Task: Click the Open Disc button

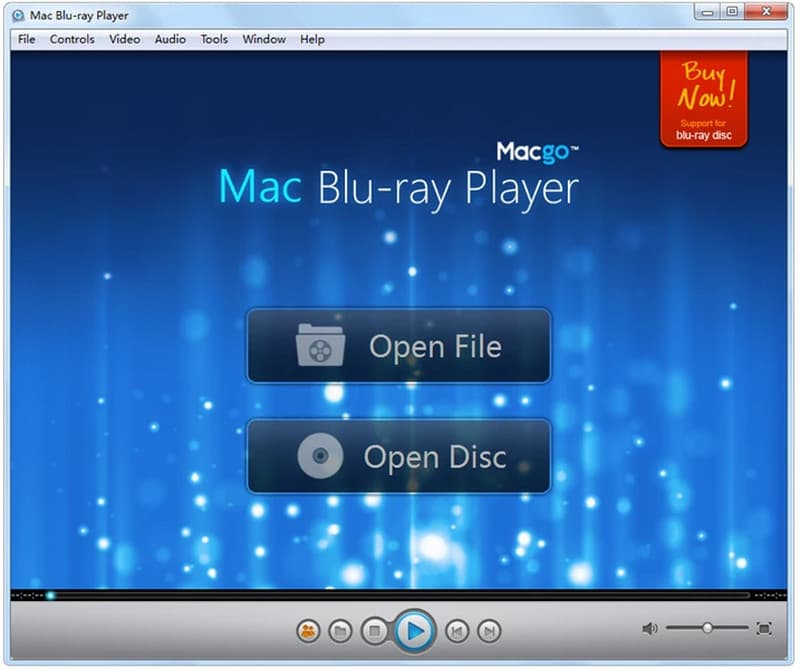Action: click(399, 457)
